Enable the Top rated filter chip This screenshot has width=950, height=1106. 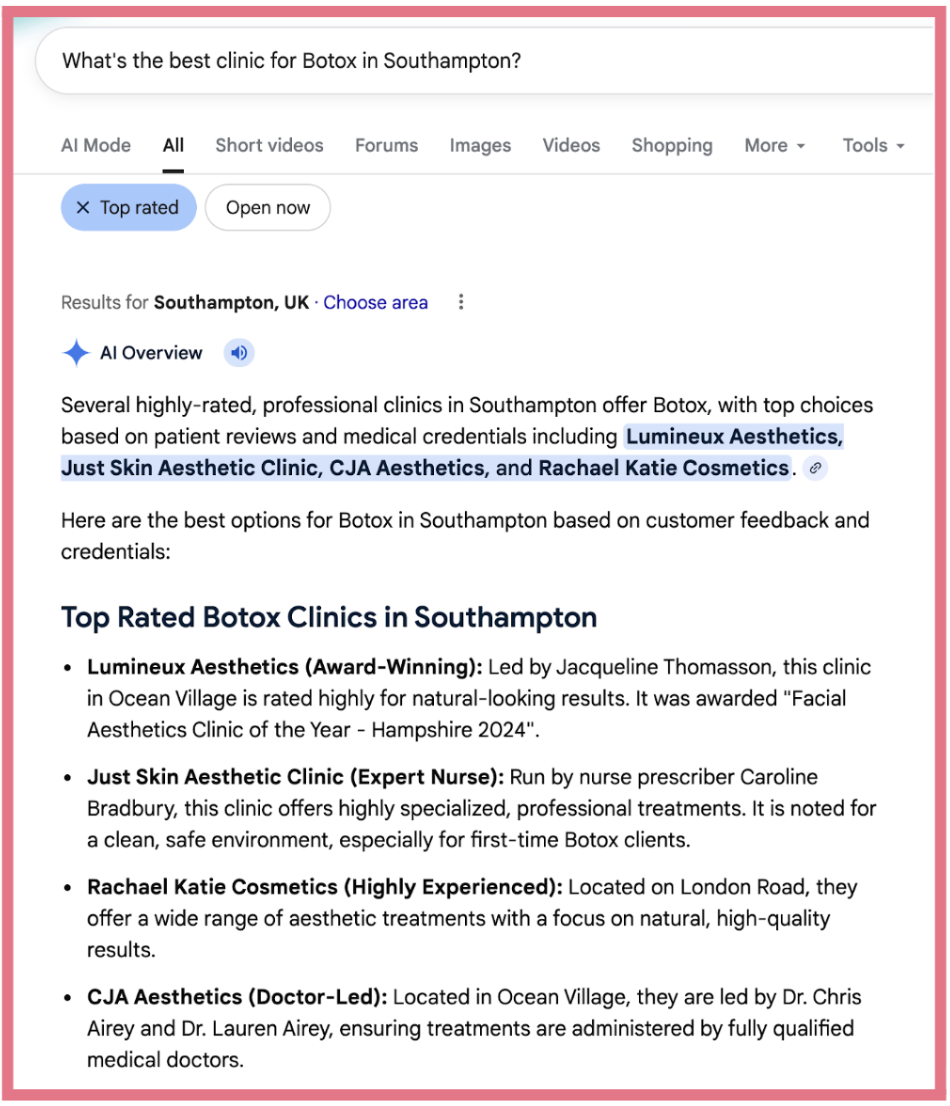point(134,207)
